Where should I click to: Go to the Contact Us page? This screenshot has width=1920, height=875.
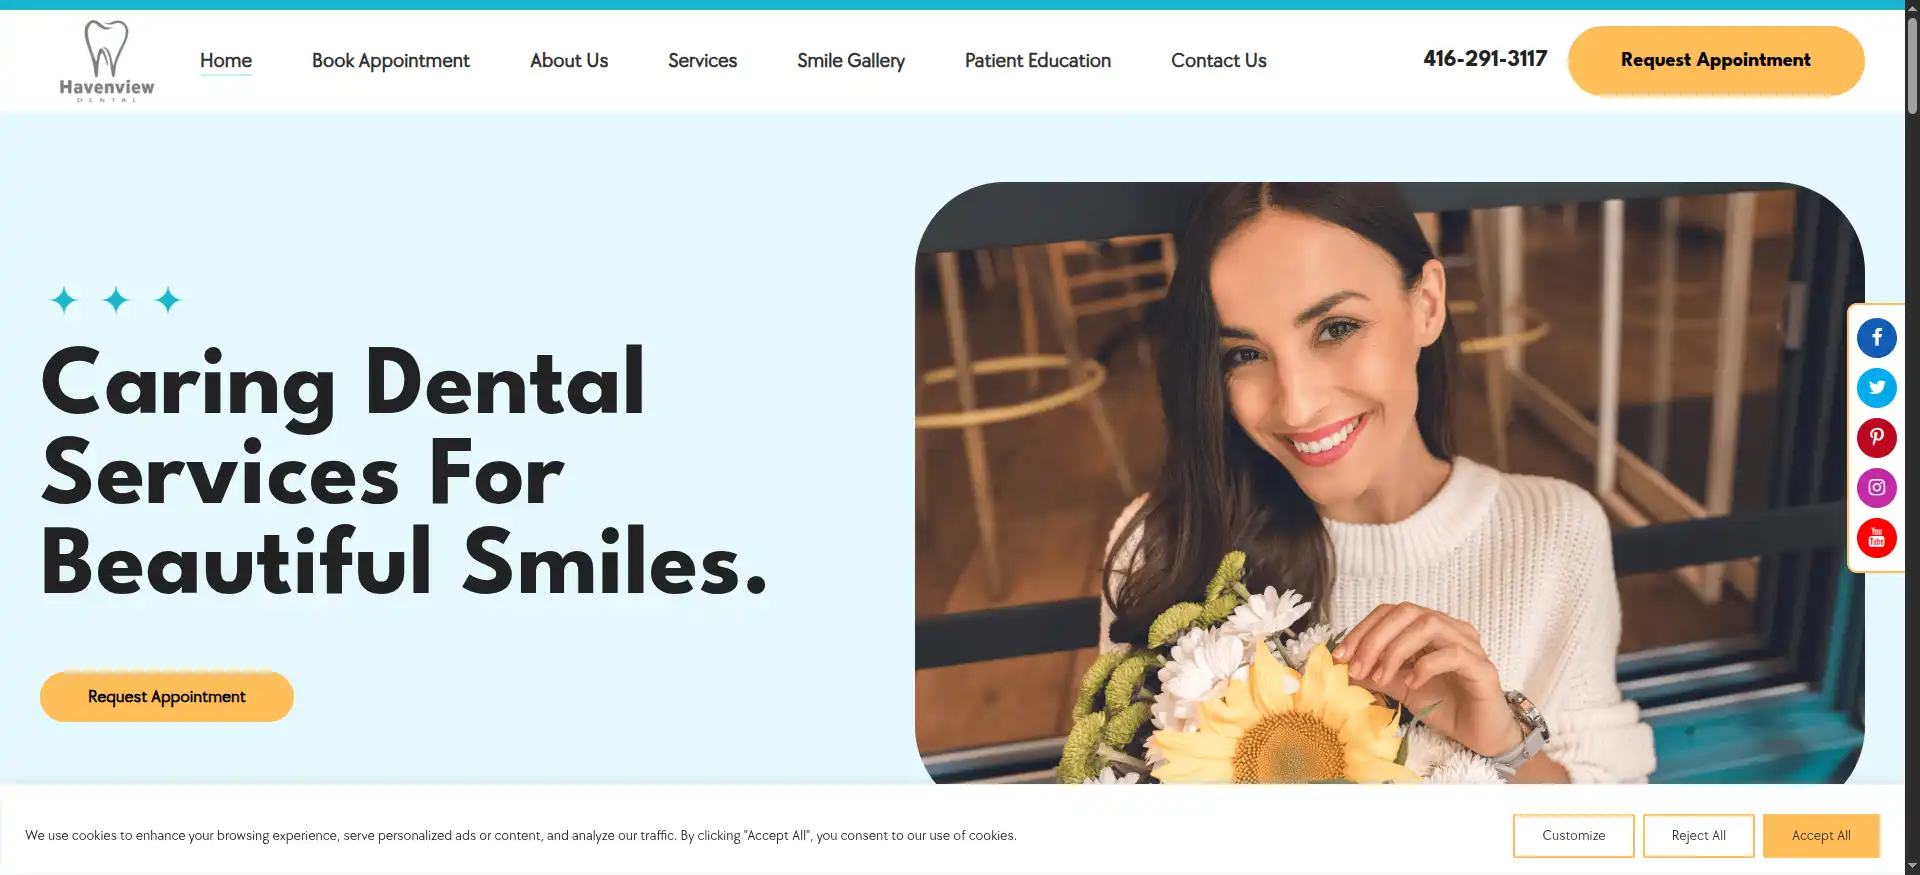pyautogui.click(x=1219, y=60)
